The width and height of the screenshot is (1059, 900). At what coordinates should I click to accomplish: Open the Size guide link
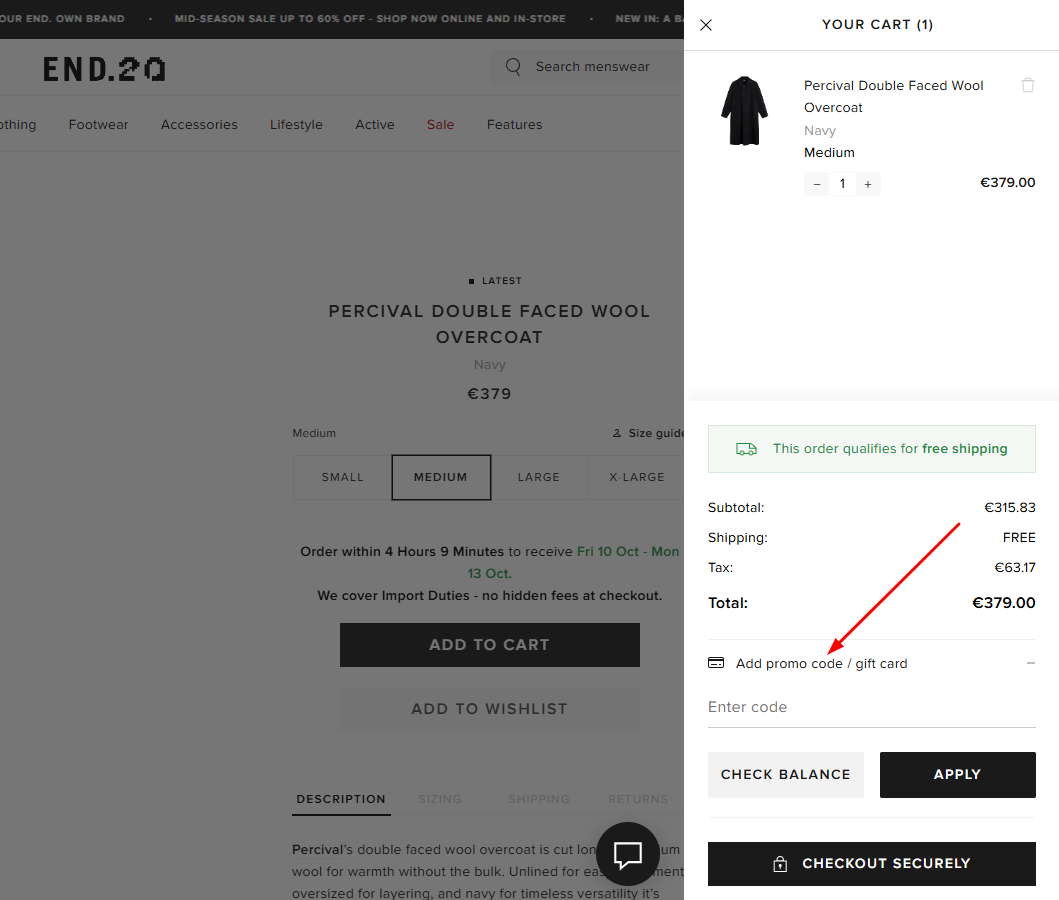coord(649,433)
